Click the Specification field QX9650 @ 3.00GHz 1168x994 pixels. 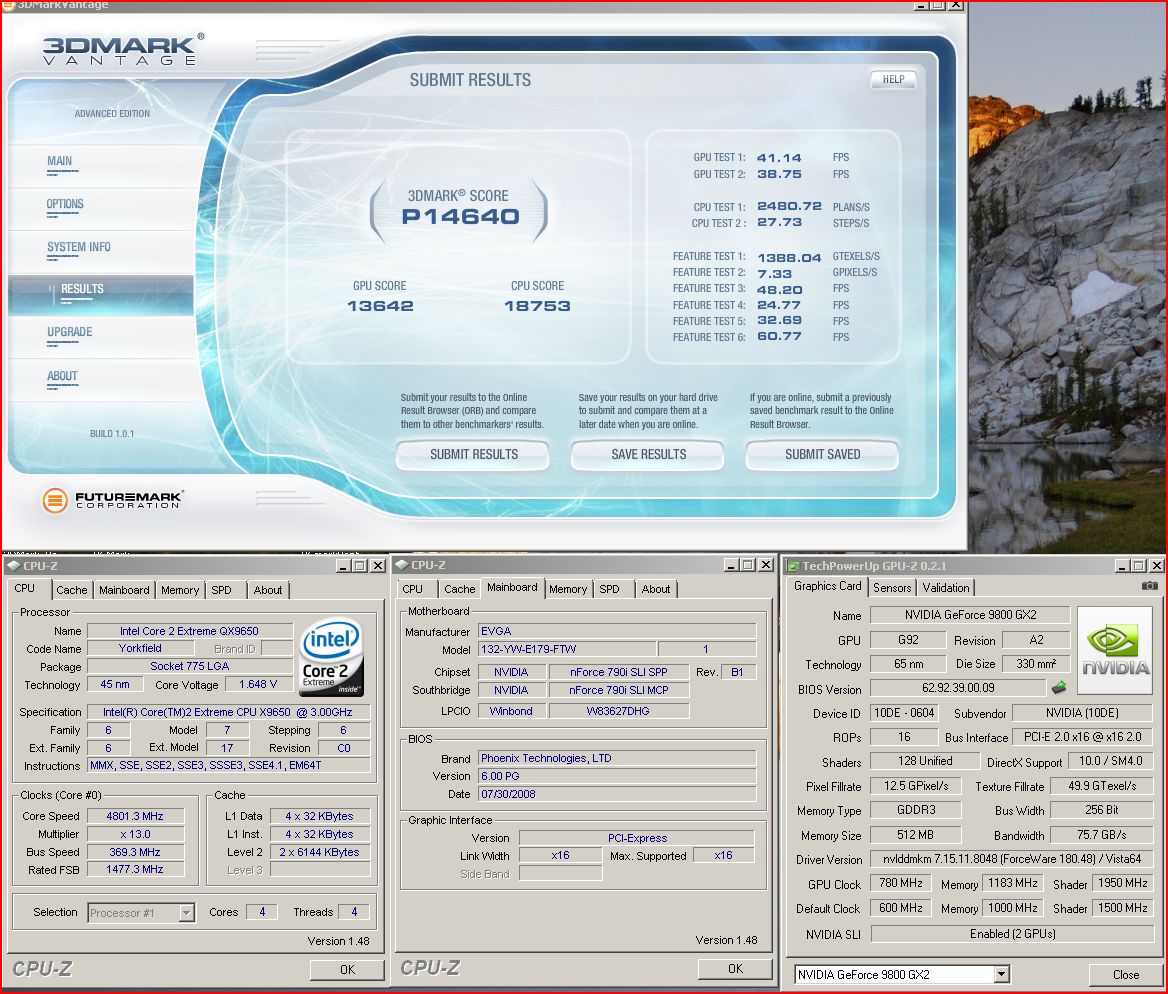tap(228, 712)
